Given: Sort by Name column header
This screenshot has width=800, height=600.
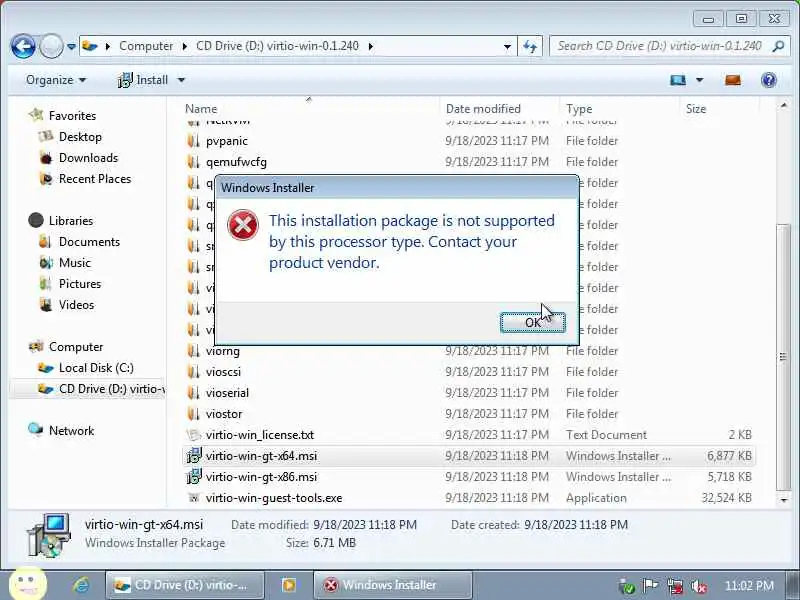Looking at the screenshot, I should [x=201, y=109].
